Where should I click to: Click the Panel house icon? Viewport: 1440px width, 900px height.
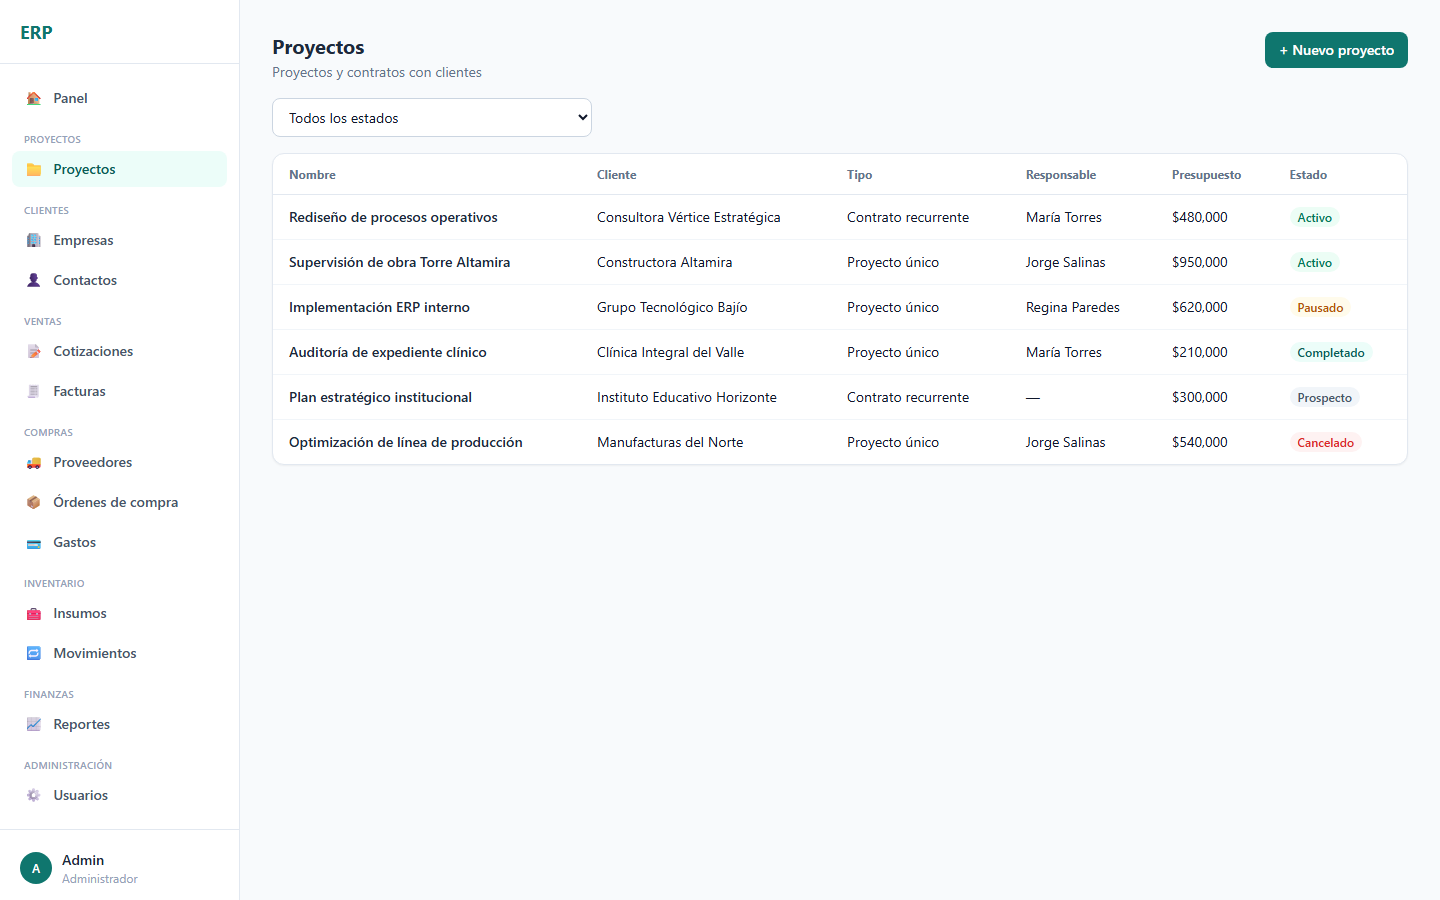click(34, 98)
